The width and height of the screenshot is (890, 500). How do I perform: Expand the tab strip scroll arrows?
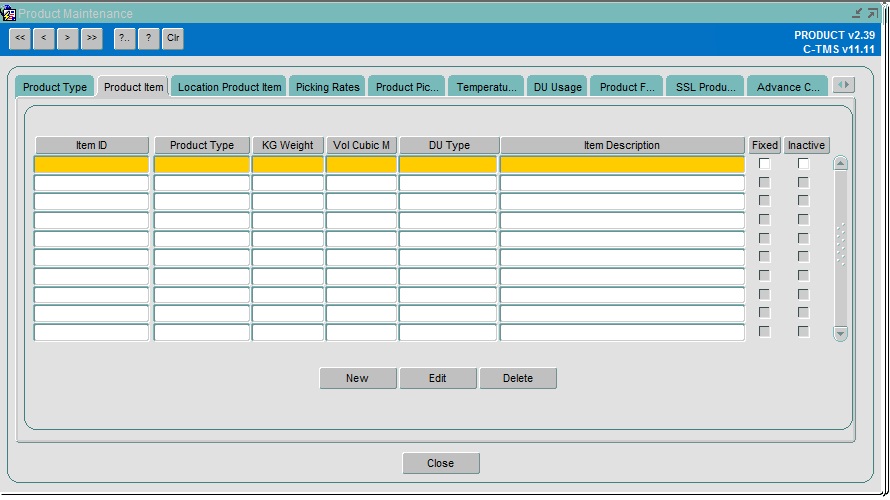pos(844,85)
